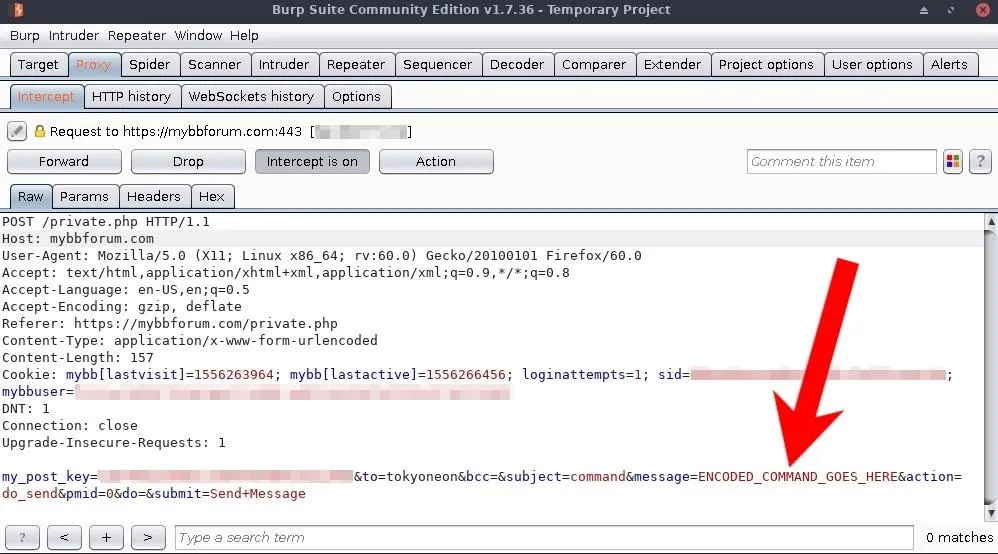Open the Intruder menu in menu bar
The image size is (998, 554).
[x=74, y=36]
